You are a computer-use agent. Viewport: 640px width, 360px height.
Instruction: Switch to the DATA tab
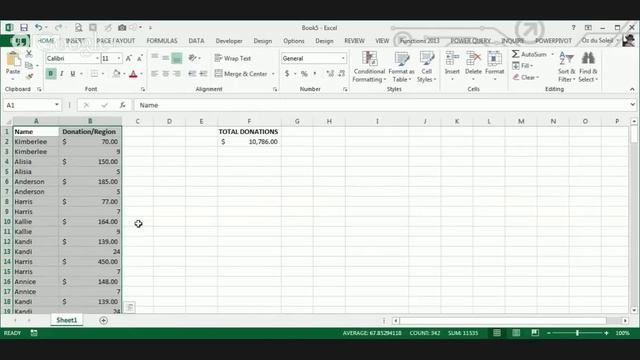tap(196, 41)
